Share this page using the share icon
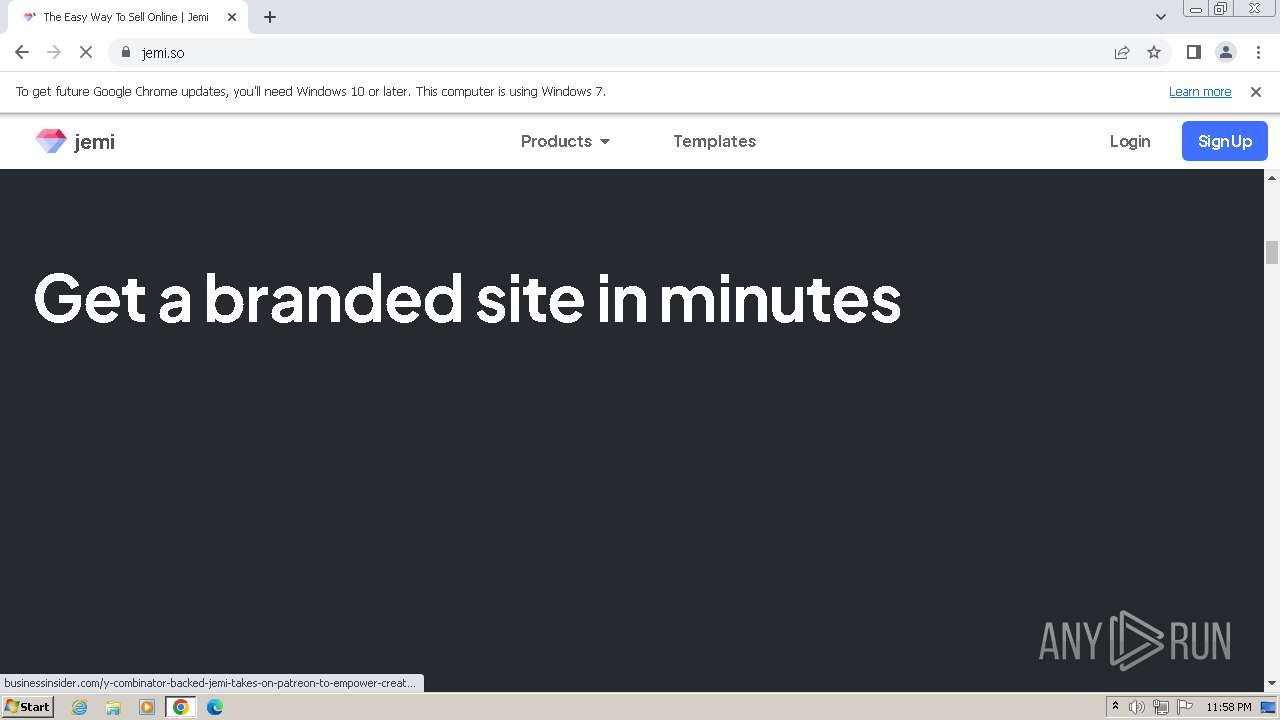 click(1122, 52)
